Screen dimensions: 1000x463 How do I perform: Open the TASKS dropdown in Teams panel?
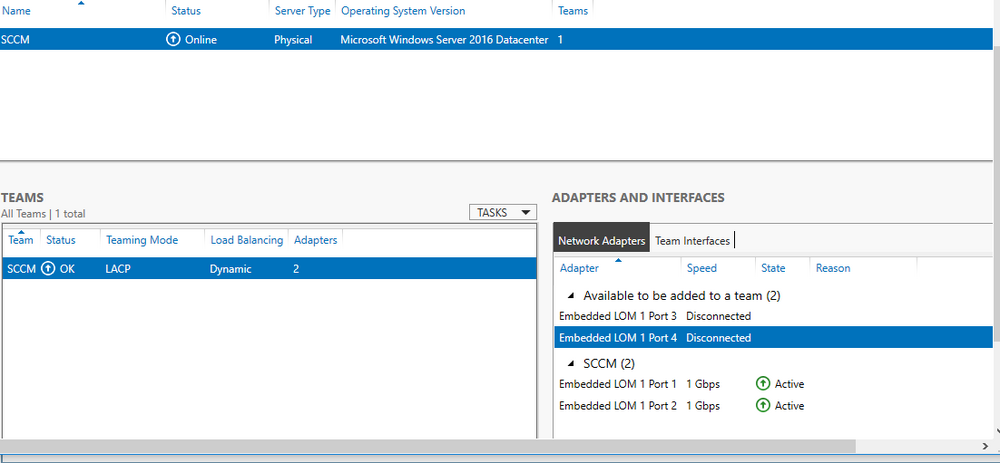pos(503,212)
